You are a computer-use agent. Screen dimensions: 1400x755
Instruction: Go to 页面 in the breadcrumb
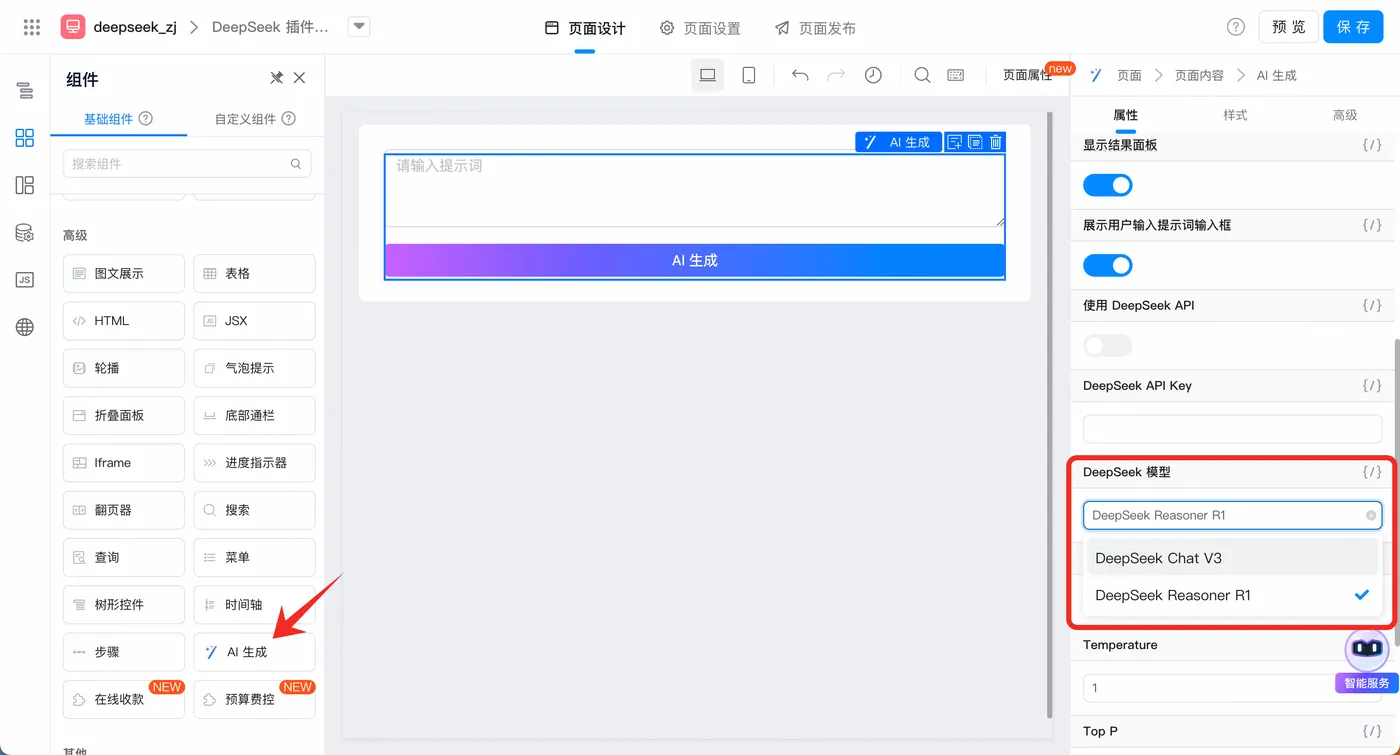click(x=1129, y=75)
